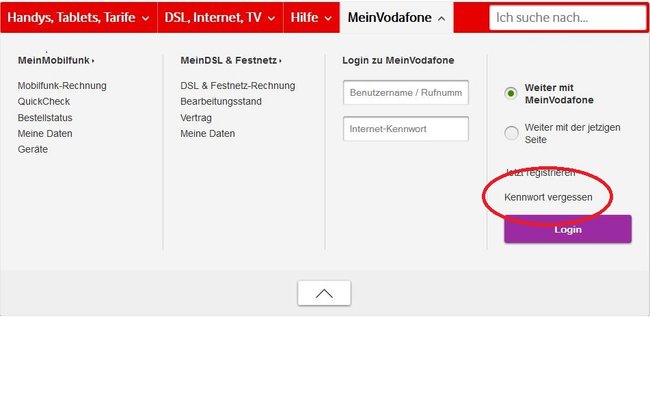Click the chevron beside DSL, Internet, TV
Screen dimensions: 650x414
pos(271,19)
